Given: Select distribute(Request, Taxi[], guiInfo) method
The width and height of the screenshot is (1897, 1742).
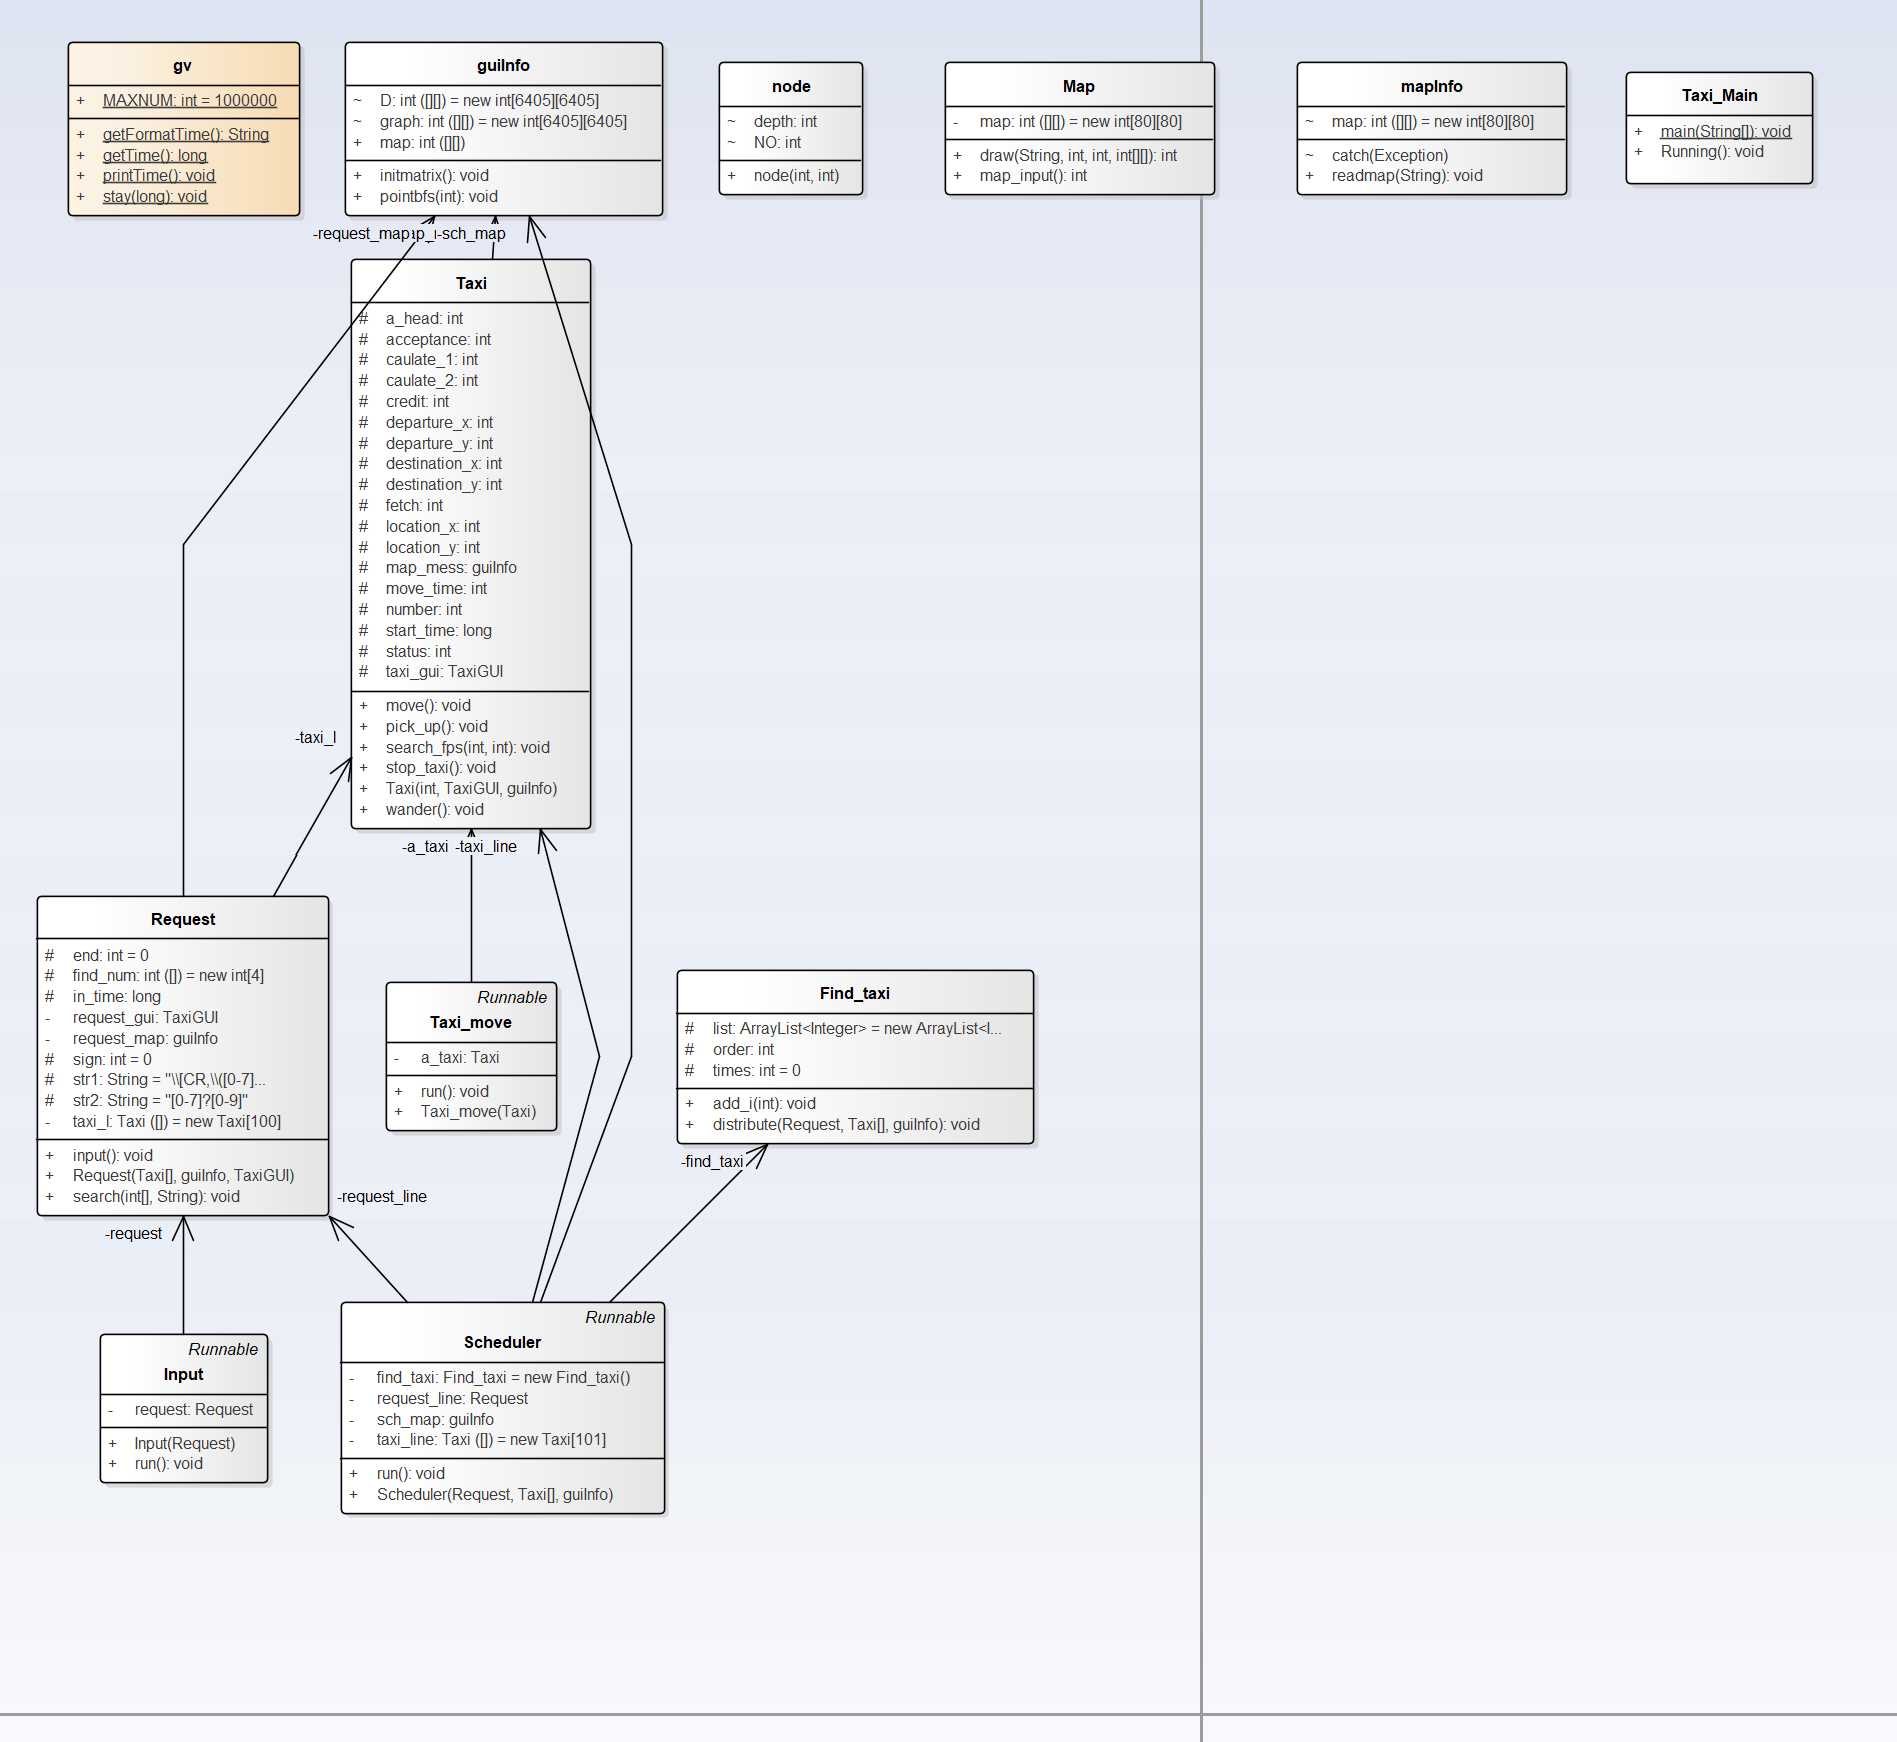Looking at the screenshot, I should coord(846,1124).
